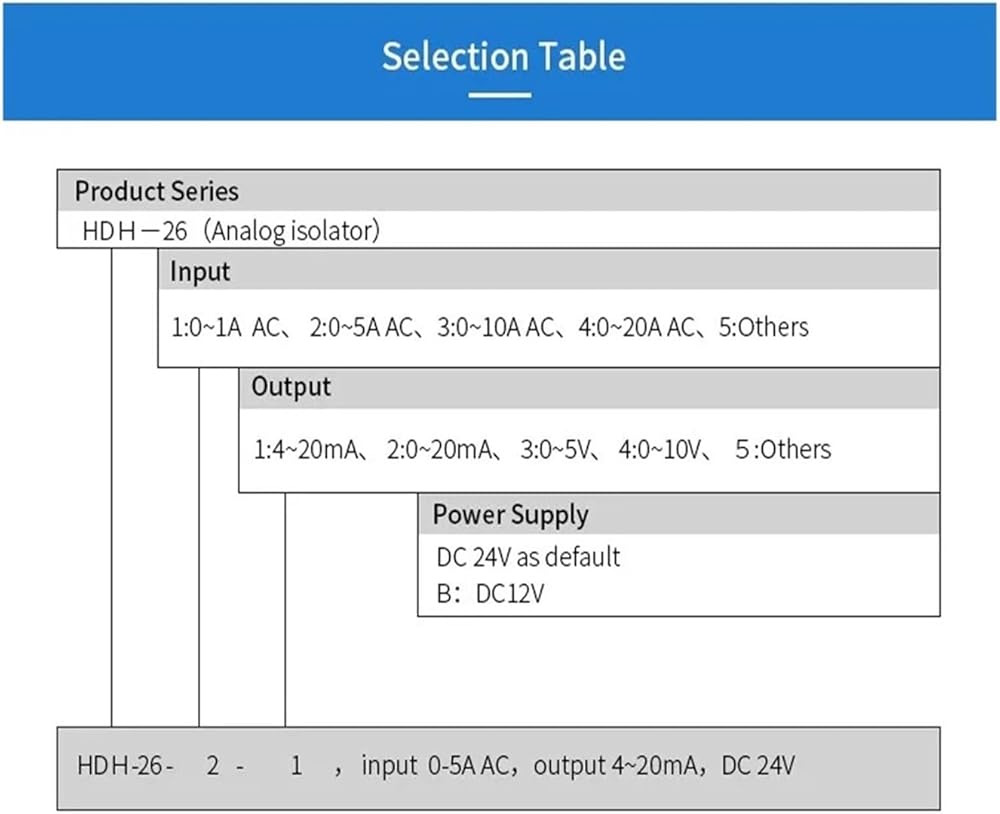Select the Power Supply header

pyautogui.click(x=510, y=515)
